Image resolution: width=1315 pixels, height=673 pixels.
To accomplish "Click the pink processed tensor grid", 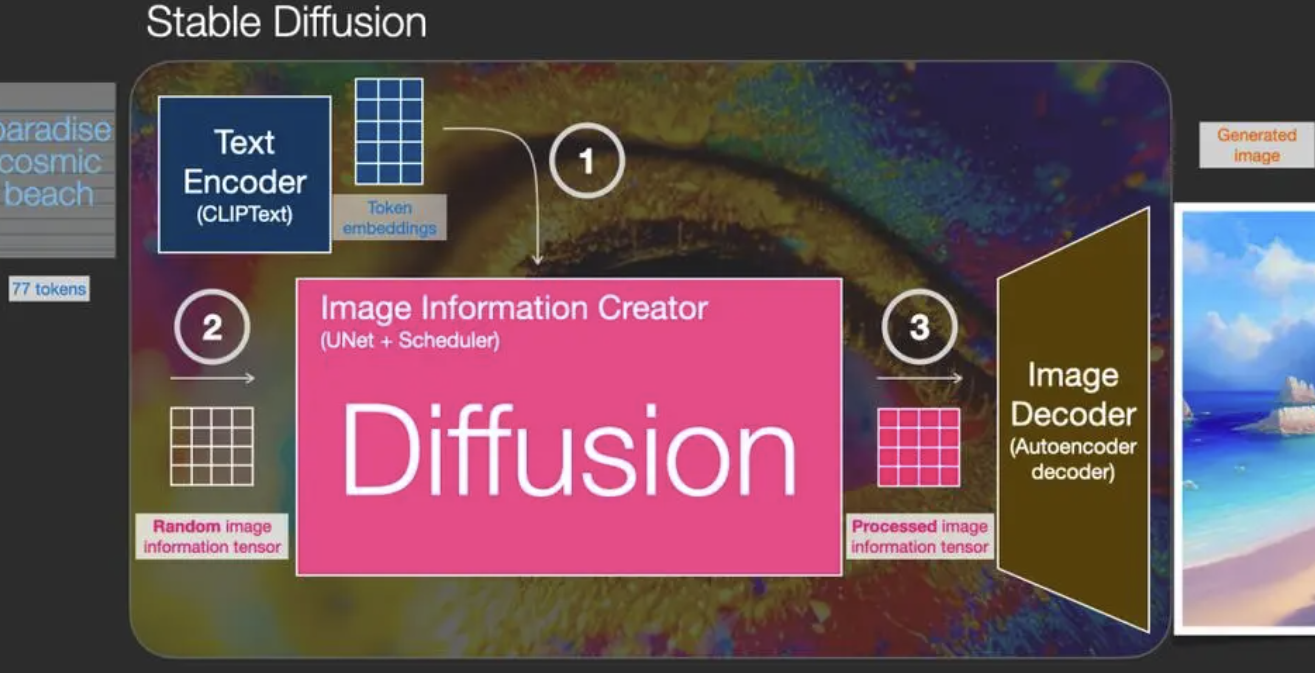I will (919, 446).
